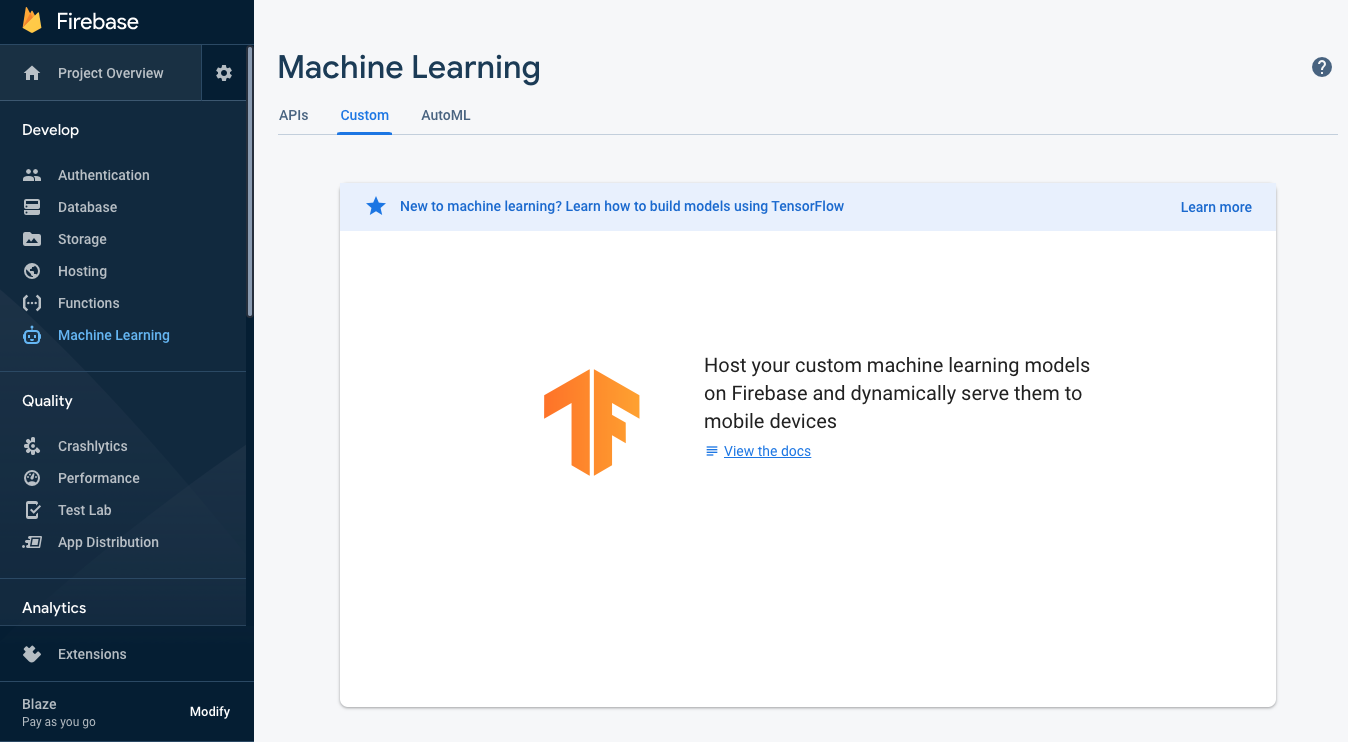Click the Firebase flame logo
This screenshot has width=1348, height=742.
click(32, 21)
